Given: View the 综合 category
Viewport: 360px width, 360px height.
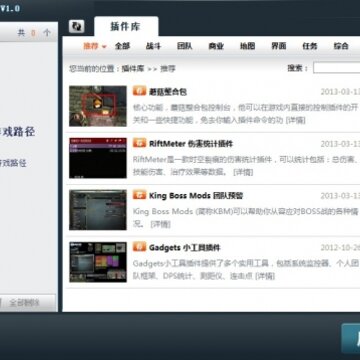Looking at the screenshot, I should [x=341, y=46].
